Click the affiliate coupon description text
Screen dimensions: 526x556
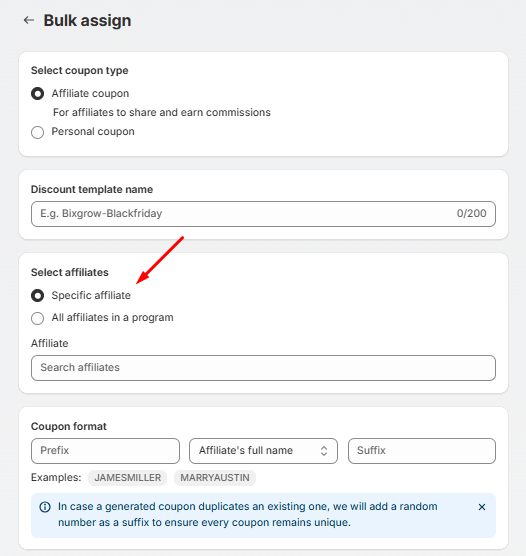(162, 112)
